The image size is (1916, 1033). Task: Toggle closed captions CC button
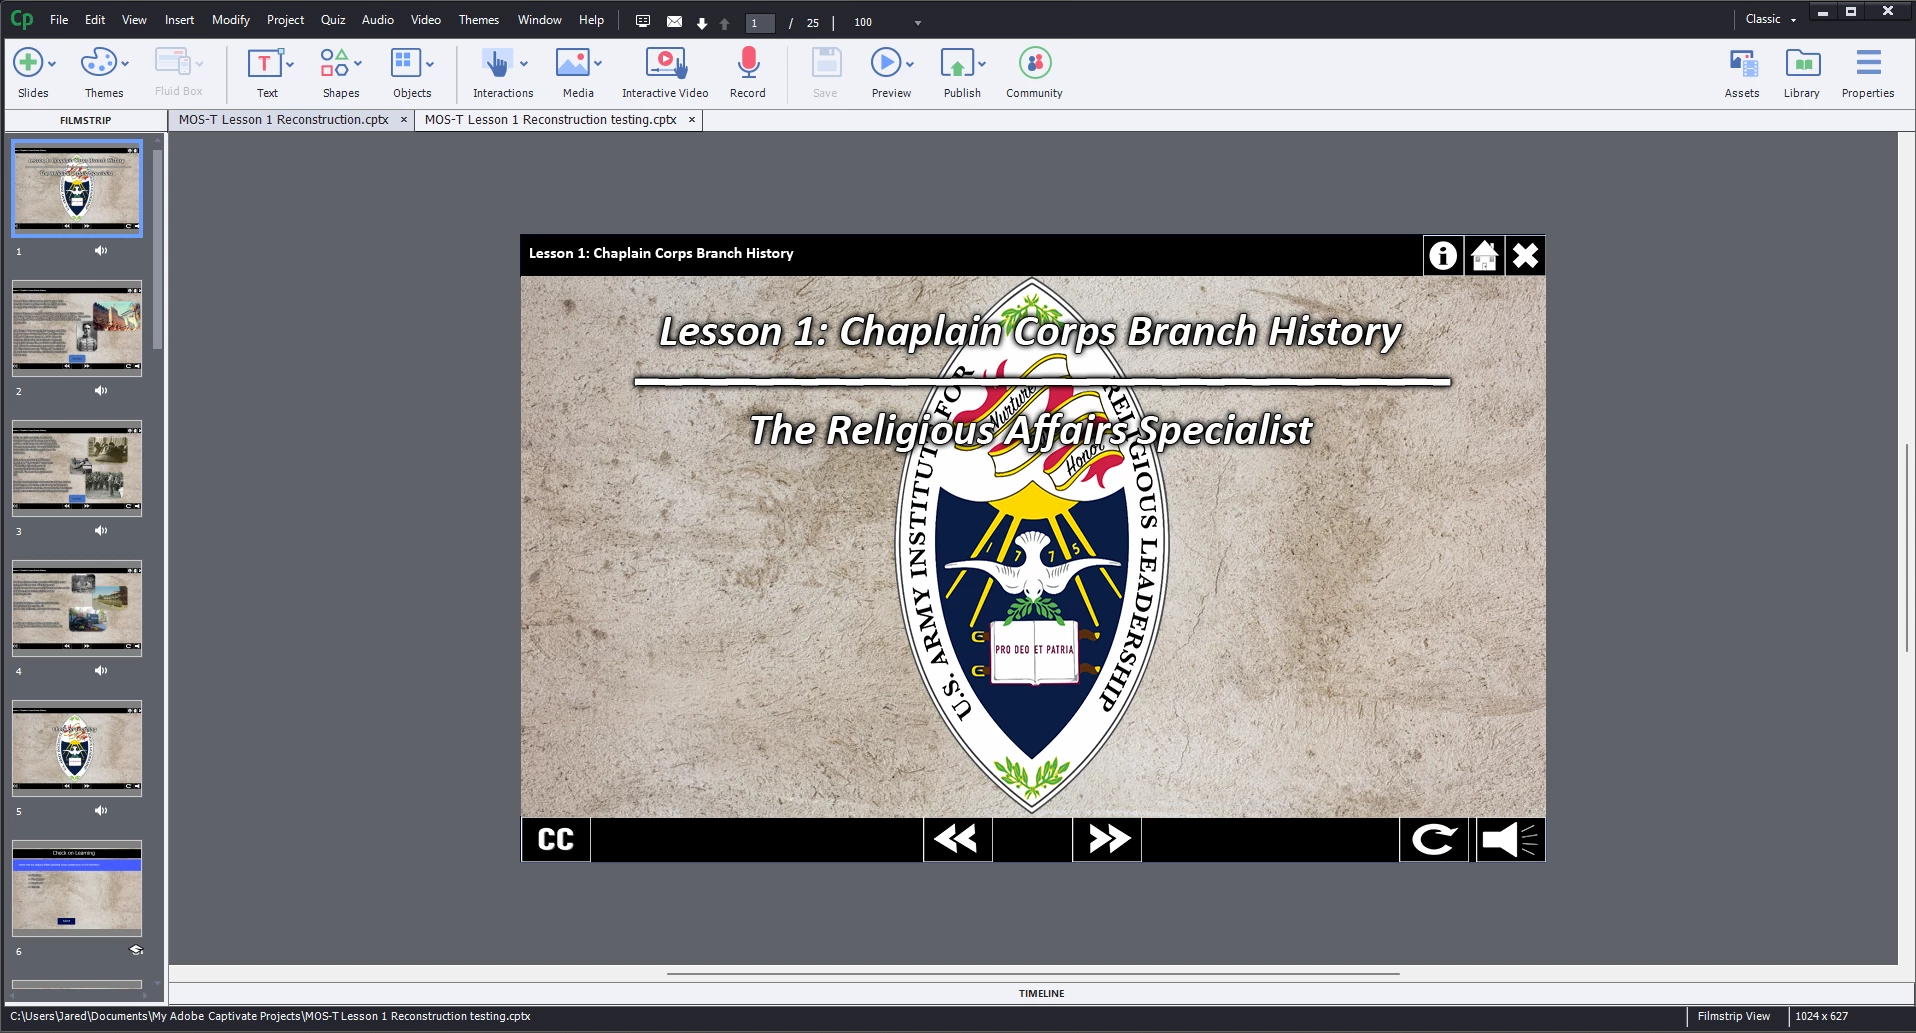click(556, 839)
